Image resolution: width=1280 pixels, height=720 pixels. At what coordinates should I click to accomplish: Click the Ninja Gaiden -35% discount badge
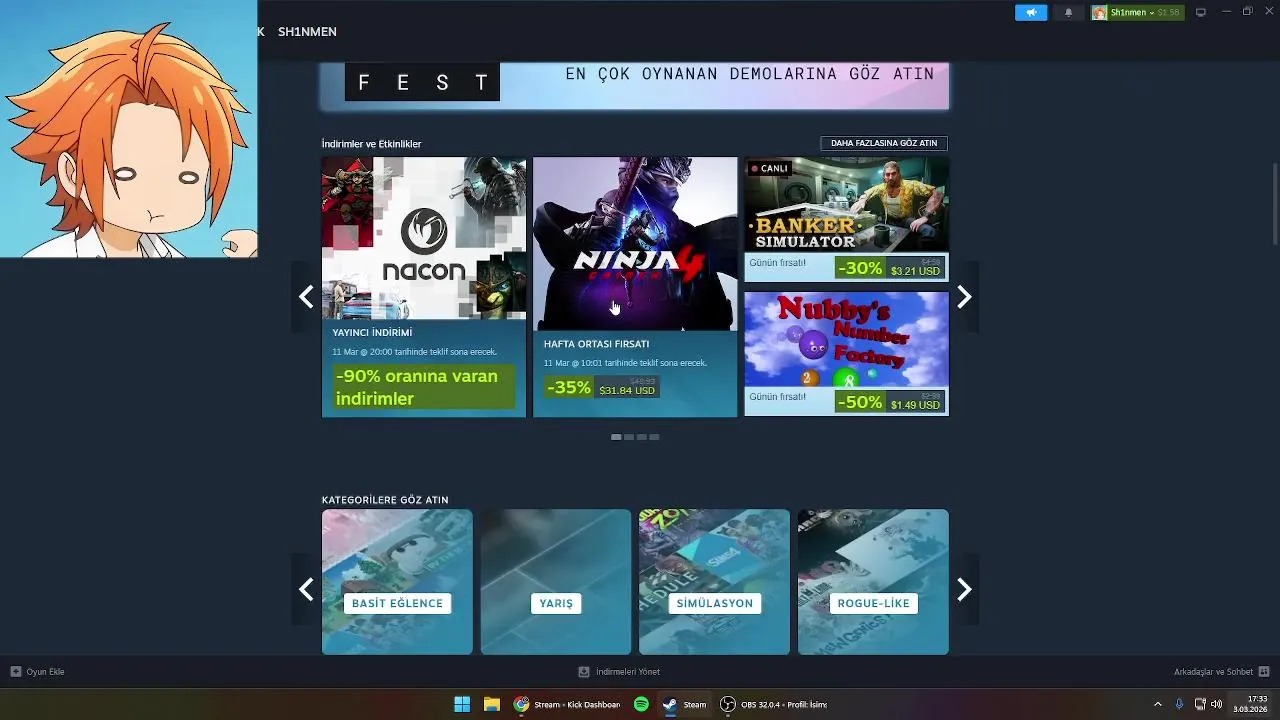point(569,387)
